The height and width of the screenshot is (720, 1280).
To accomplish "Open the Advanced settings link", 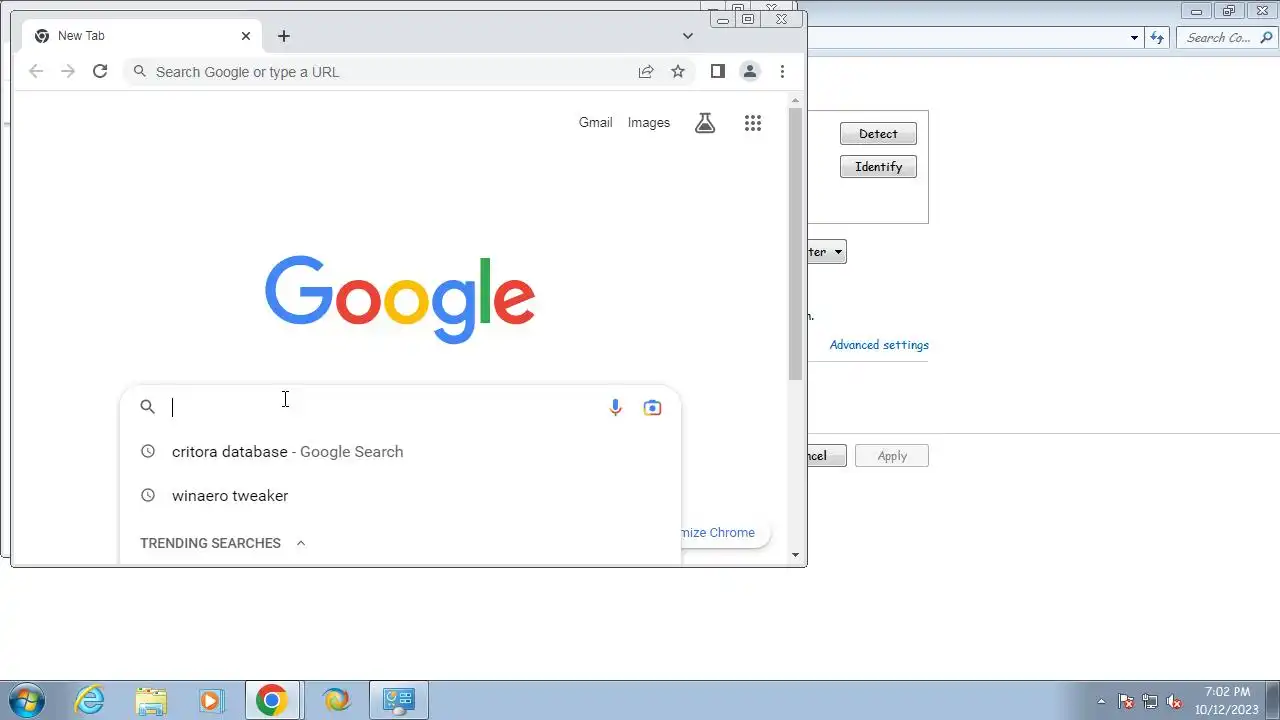I will [879, 345].
